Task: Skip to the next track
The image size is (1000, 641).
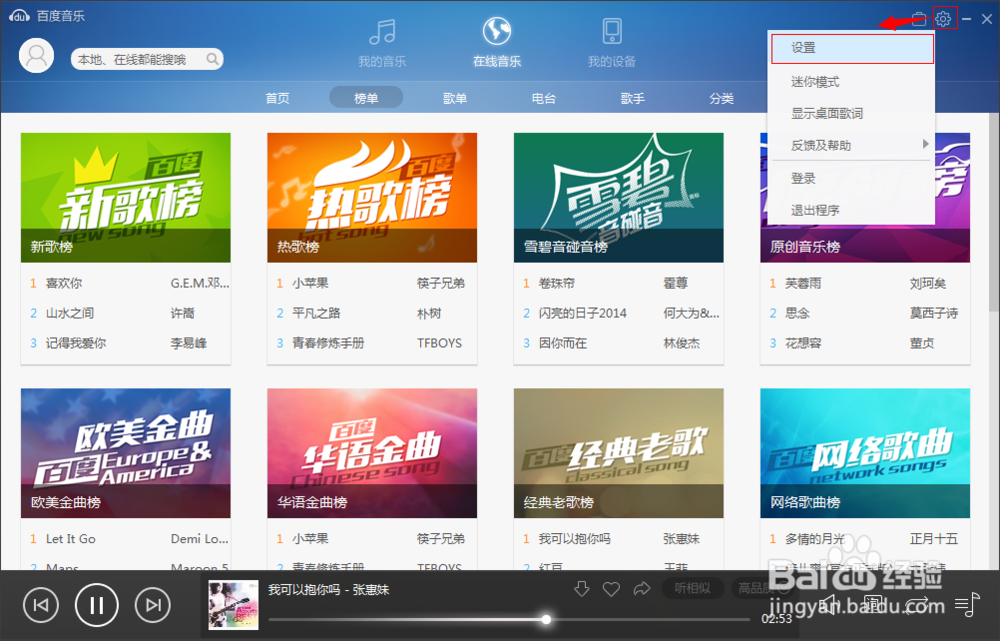Action: (x=152, y=605)
